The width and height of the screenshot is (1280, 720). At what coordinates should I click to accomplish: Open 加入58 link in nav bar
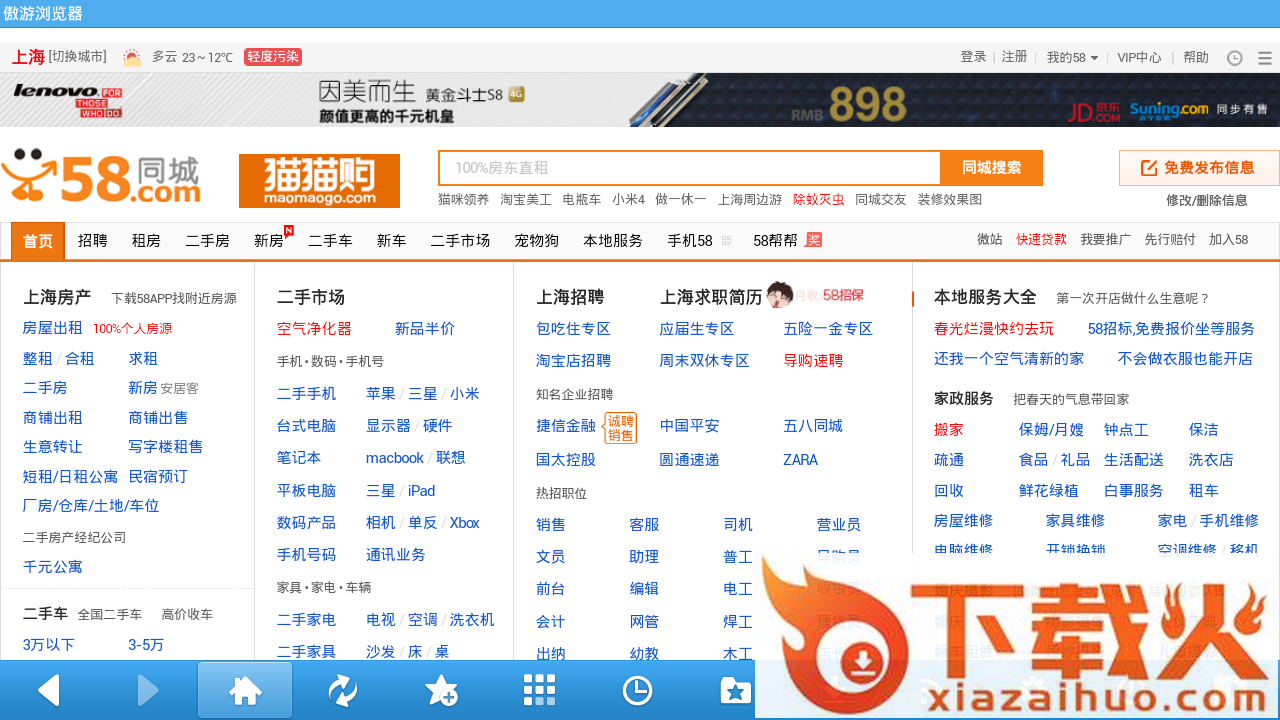pyautogui.click(x=1228, y=240)
